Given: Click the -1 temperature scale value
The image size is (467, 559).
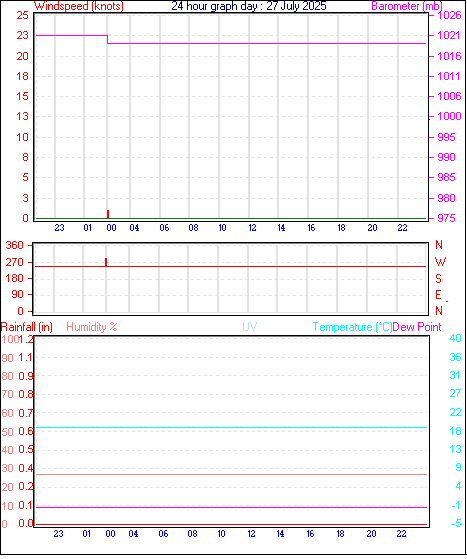Looking at the screenshot, I should coord(456,506).
